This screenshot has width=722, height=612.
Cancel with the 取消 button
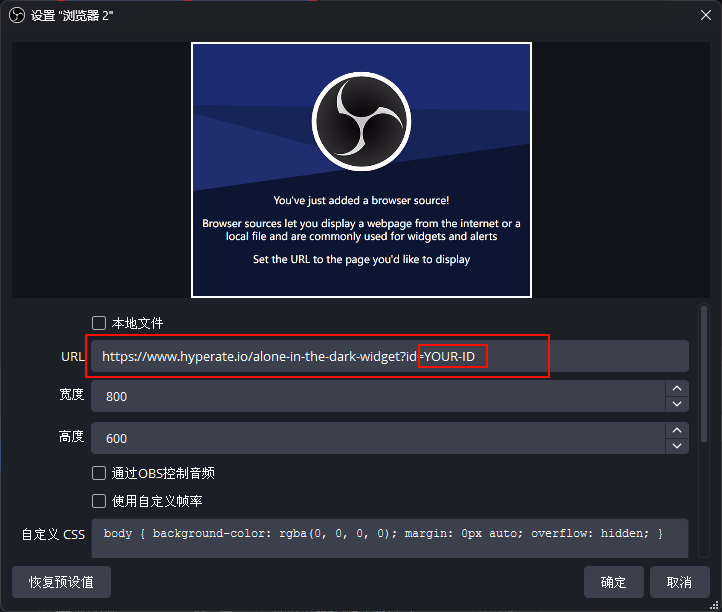point(679,582)
